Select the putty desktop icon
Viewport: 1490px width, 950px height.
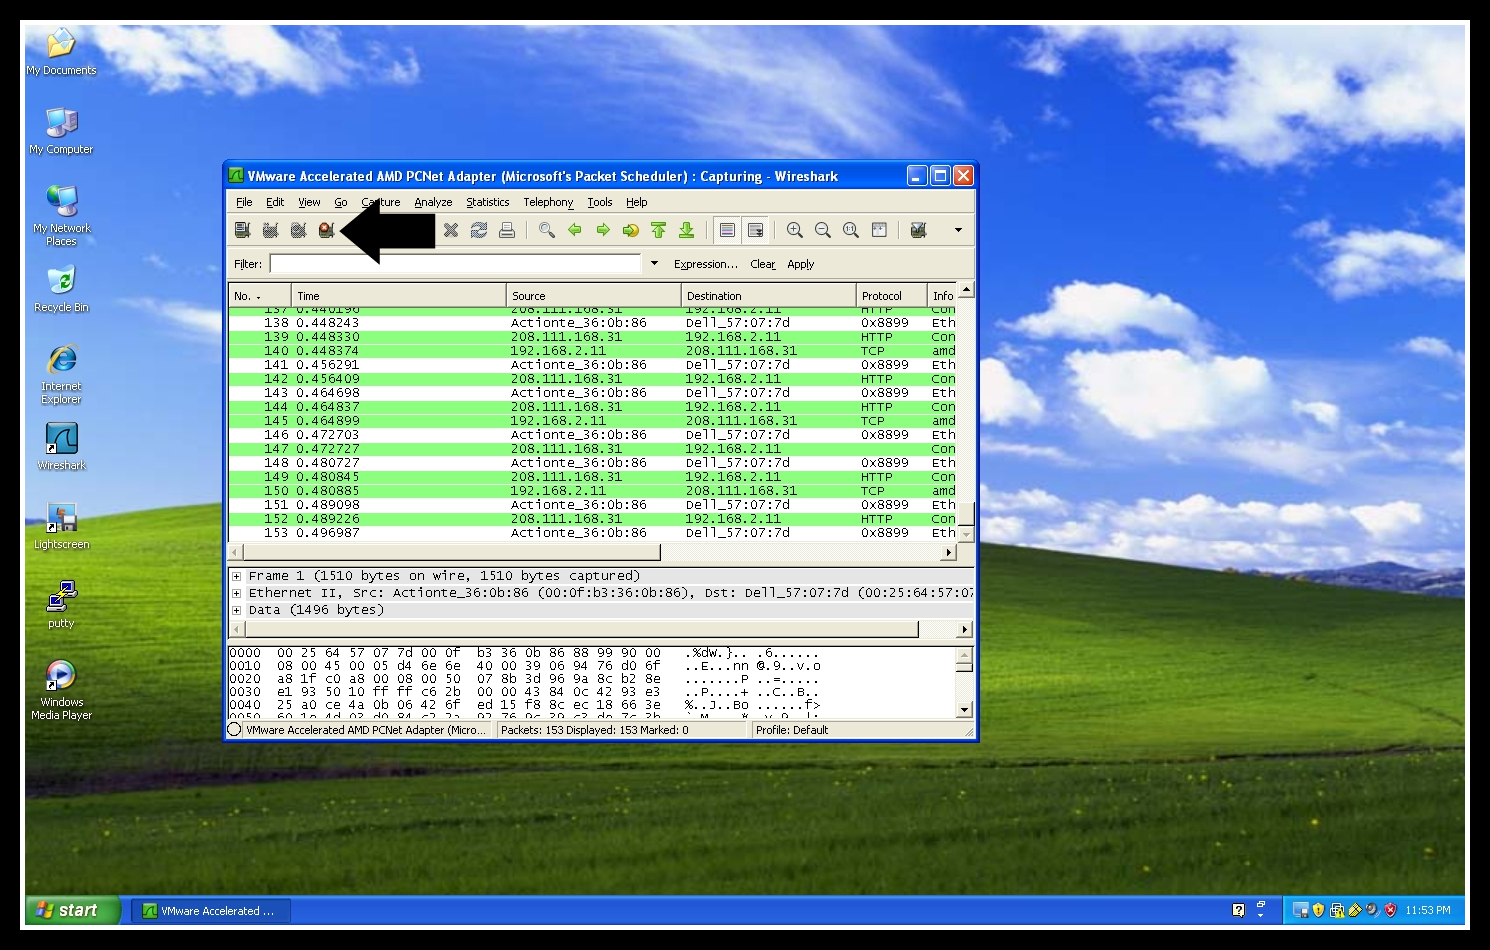tap(61, 604)
